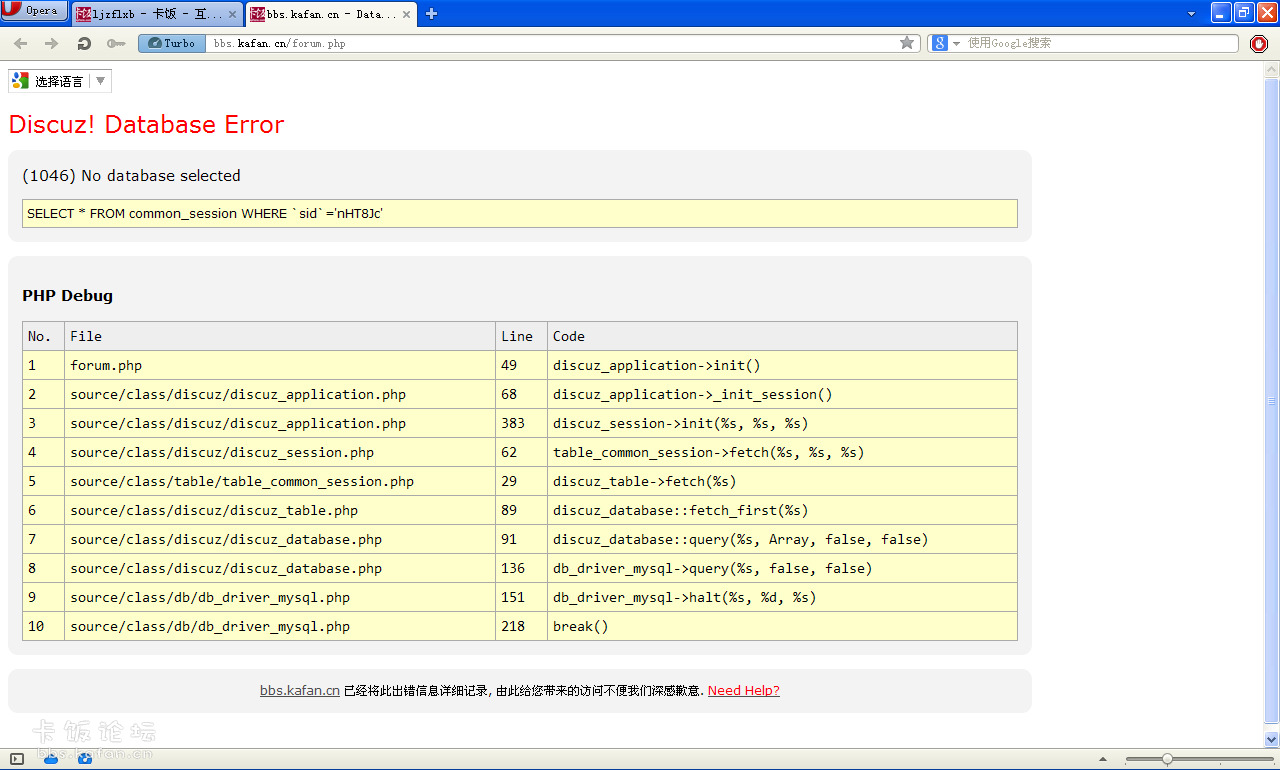Select the discuz_database::fetch_first(%s) code cell

(x=782, y=510)
